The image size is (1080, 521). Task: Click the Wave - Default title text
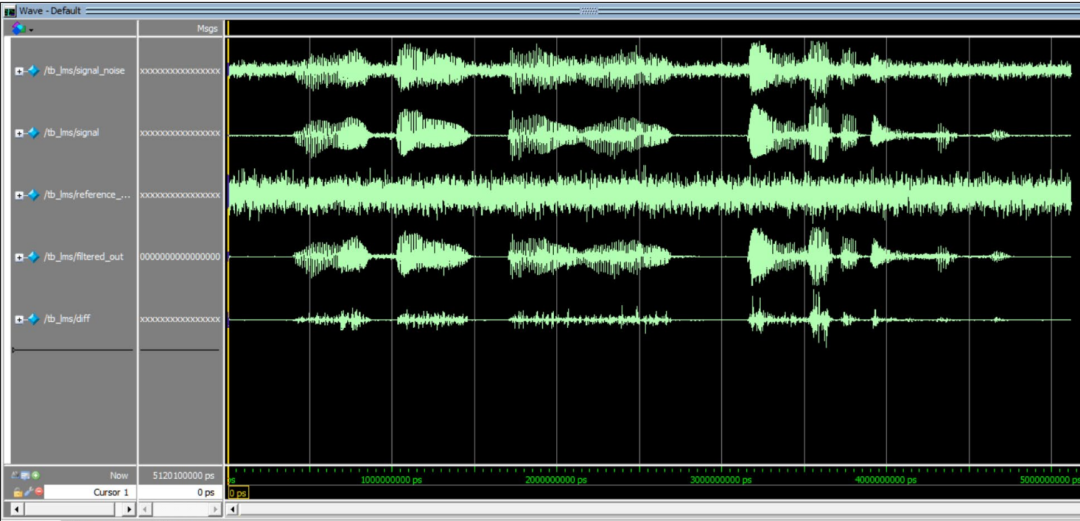click(50, 11)
